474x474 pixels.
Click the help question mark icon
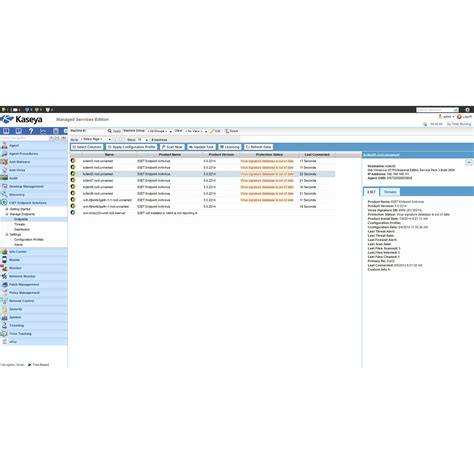click(31, 131)
